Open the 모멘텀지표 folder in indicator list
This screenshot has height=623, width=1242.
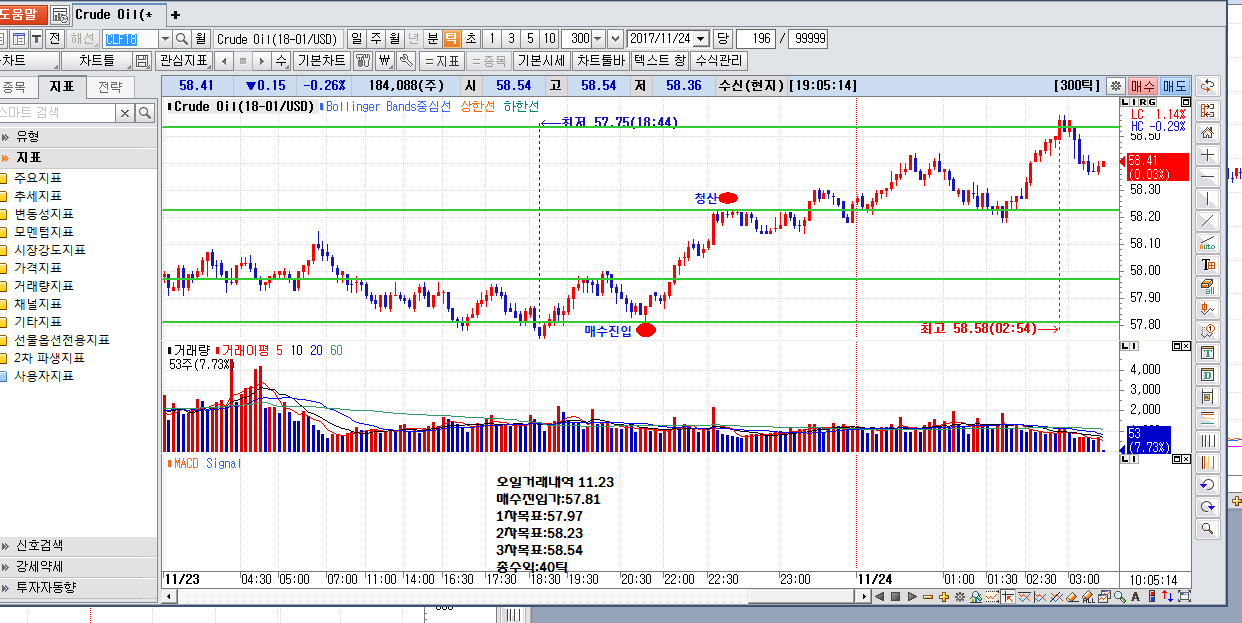click(x=43, y=232)
